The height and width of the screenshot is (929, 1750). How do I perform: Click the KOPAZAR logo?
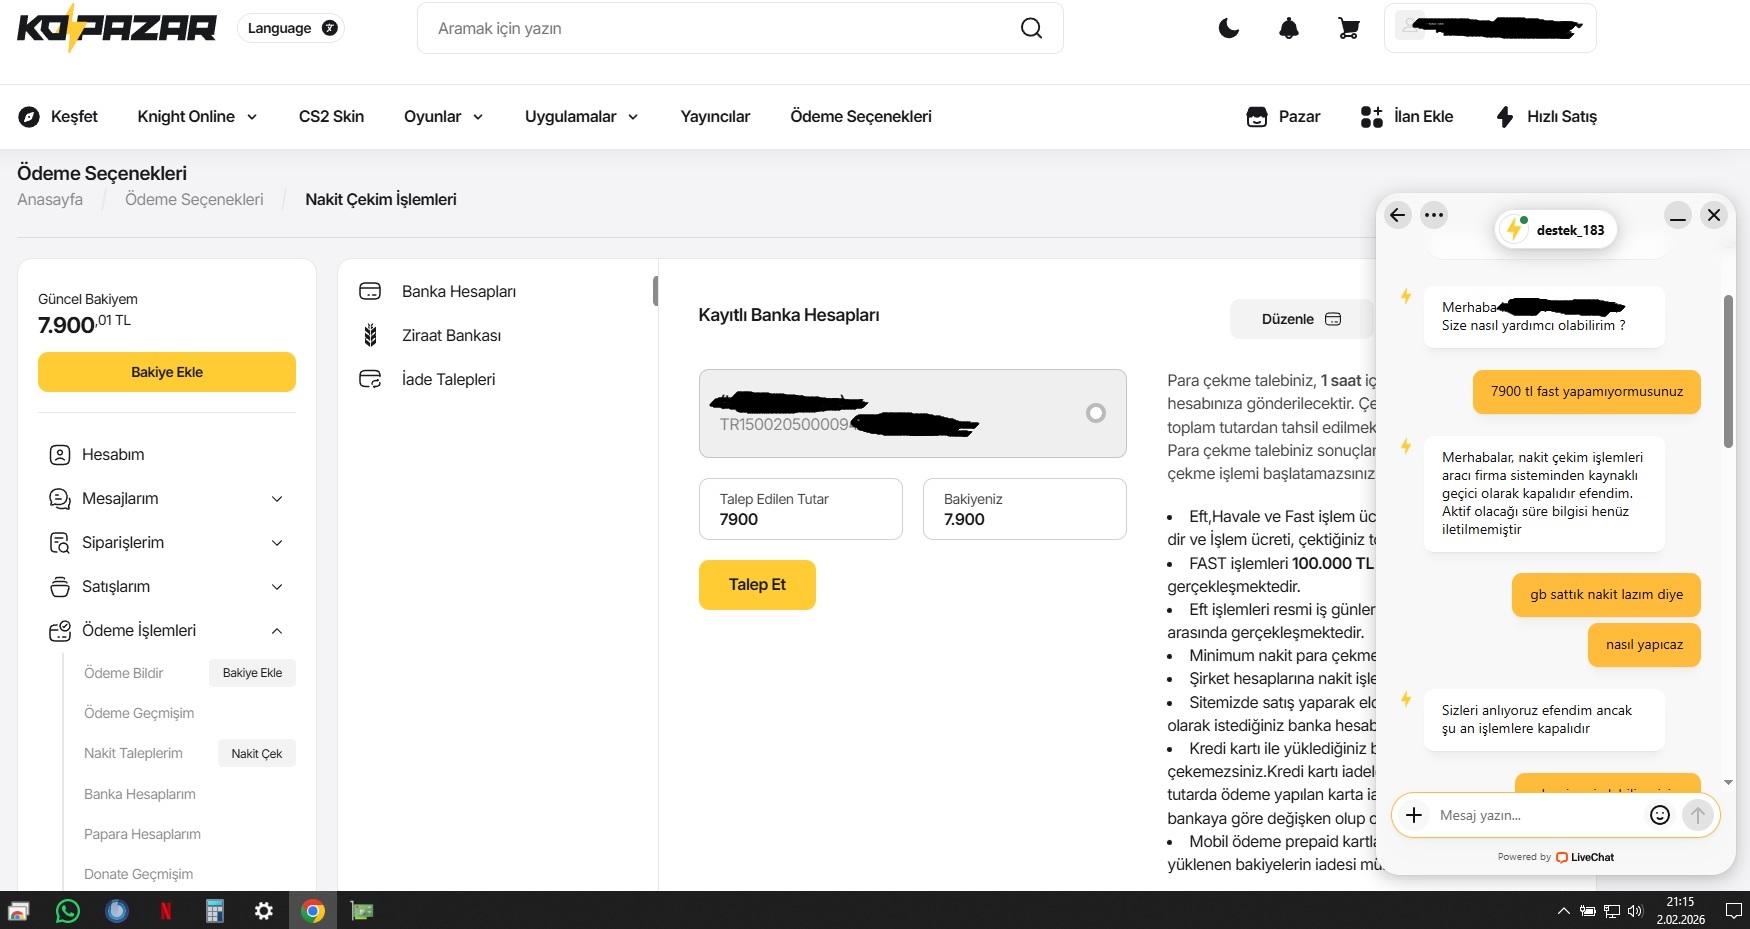click(x=116, y=28)
